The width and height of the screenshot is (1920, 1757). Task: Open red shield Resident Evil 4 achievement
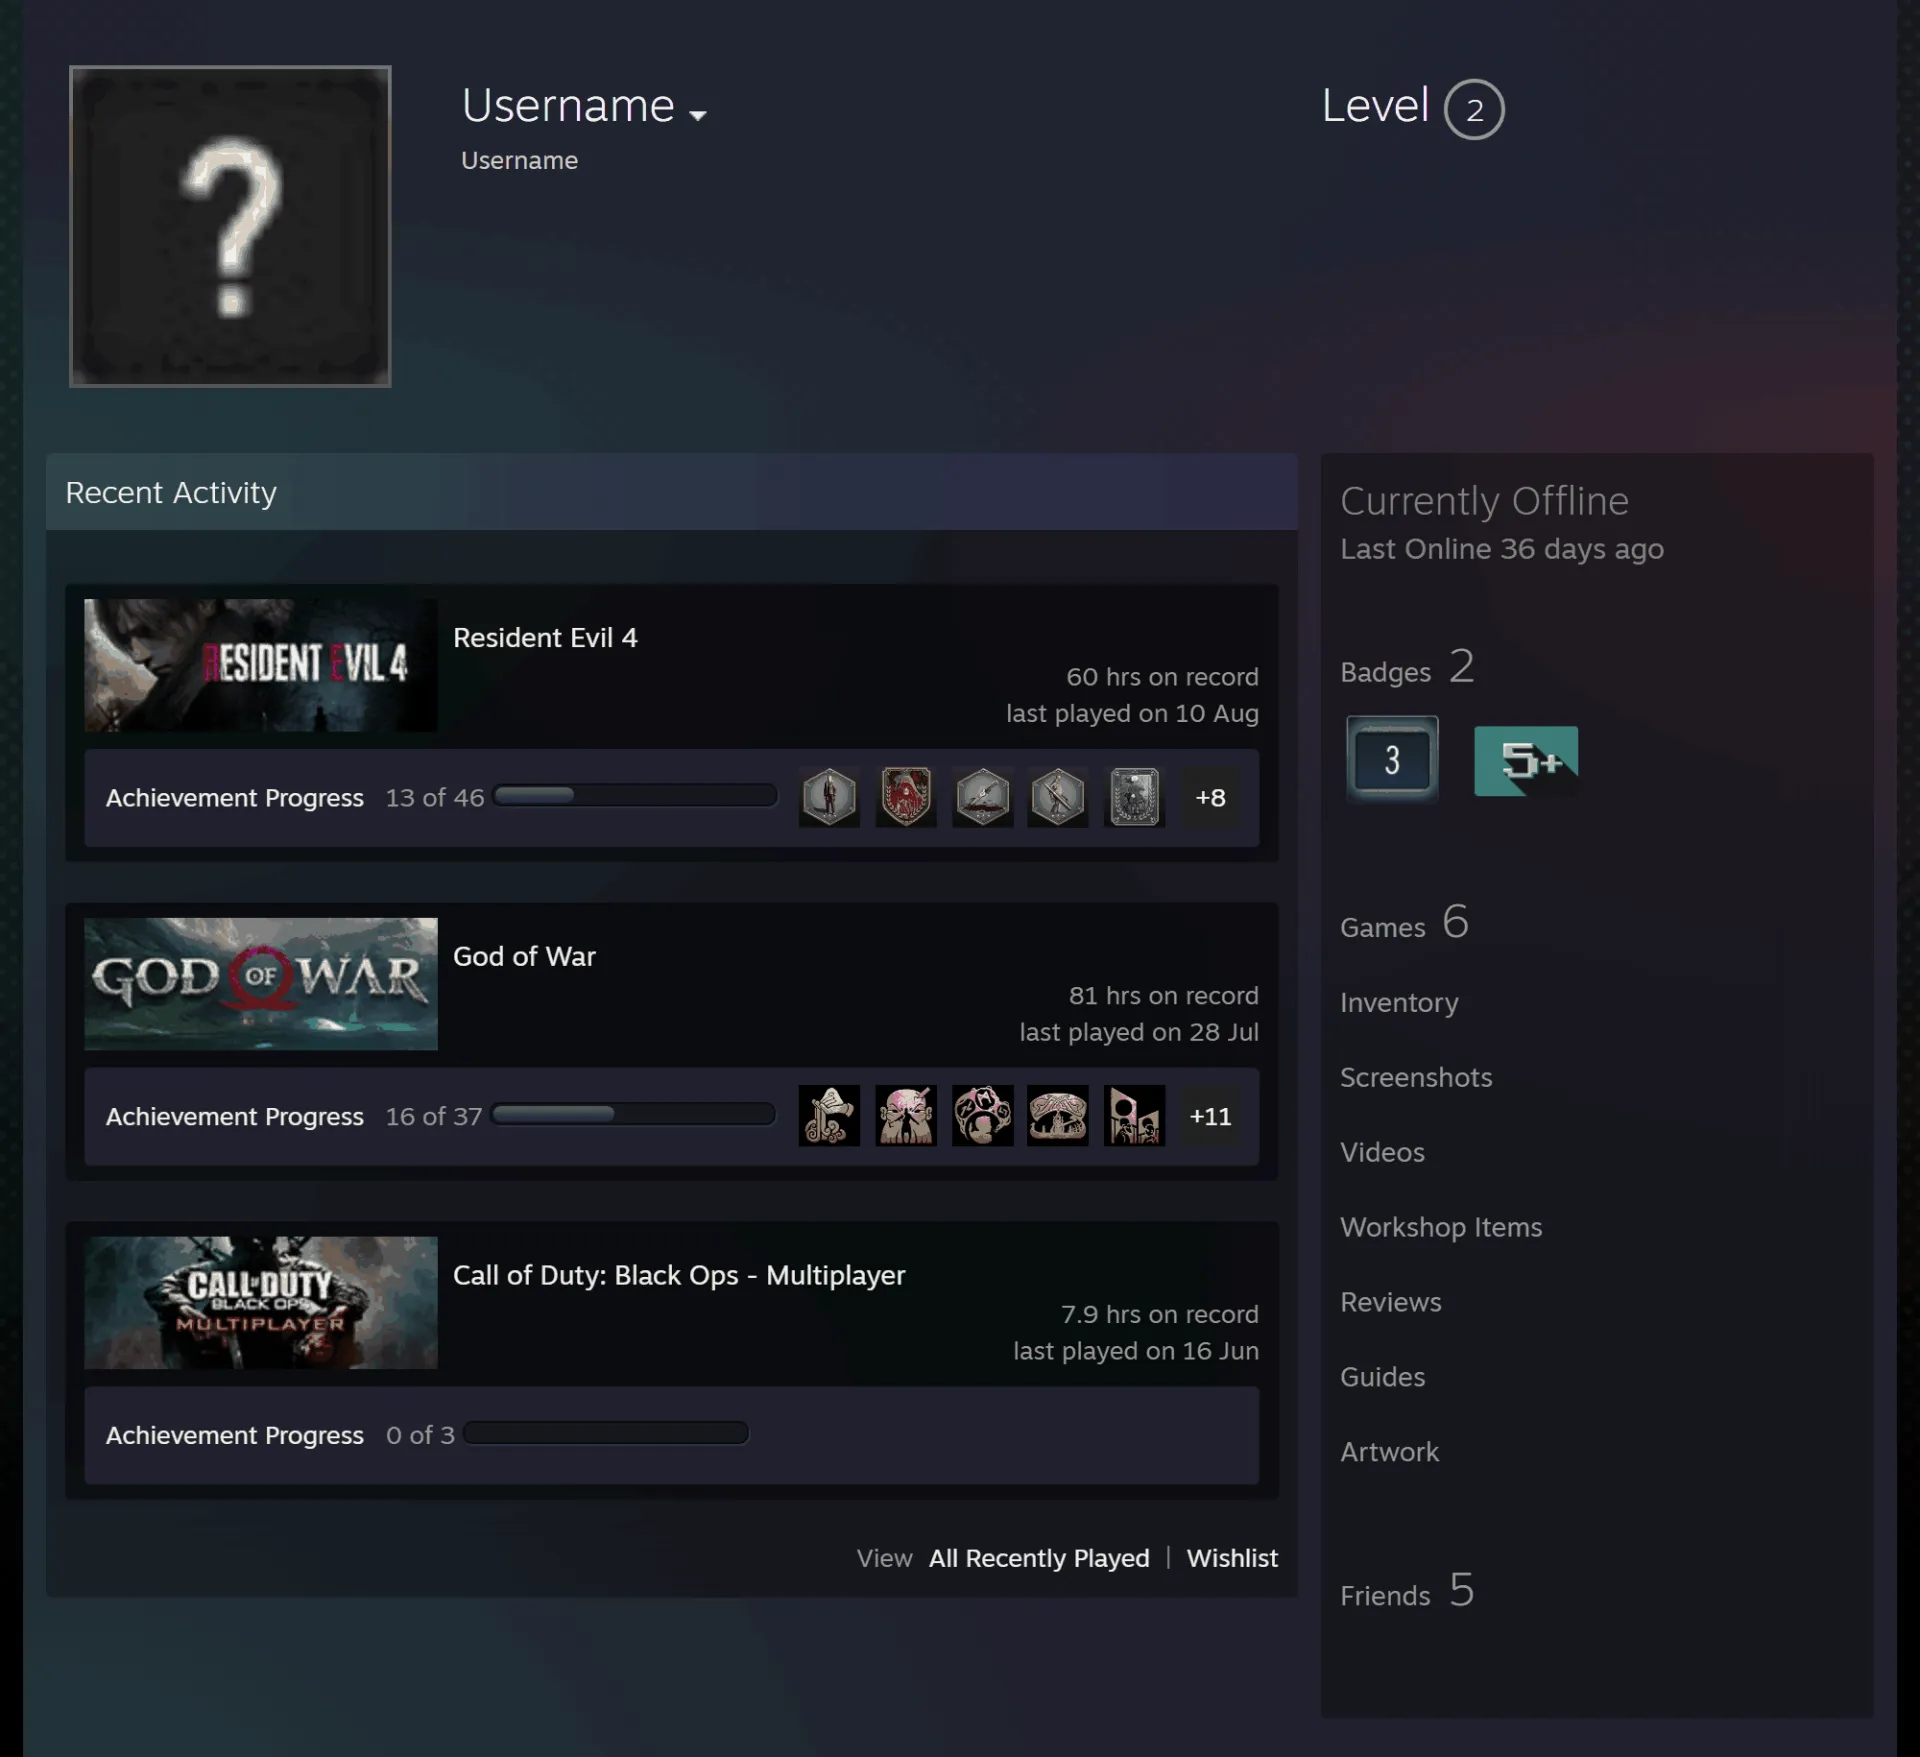pos(906,797)
